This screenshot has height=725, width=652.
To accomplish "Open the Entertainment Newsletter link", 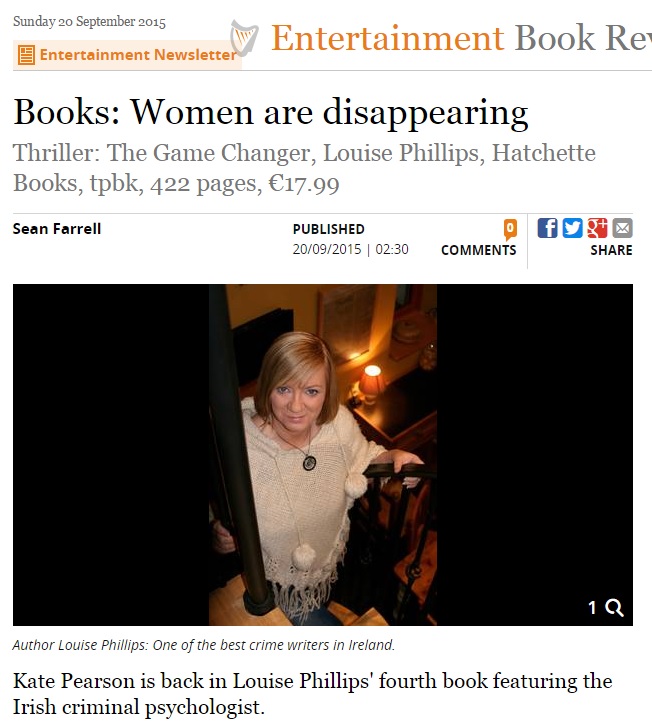I will [x=138, y=55].
